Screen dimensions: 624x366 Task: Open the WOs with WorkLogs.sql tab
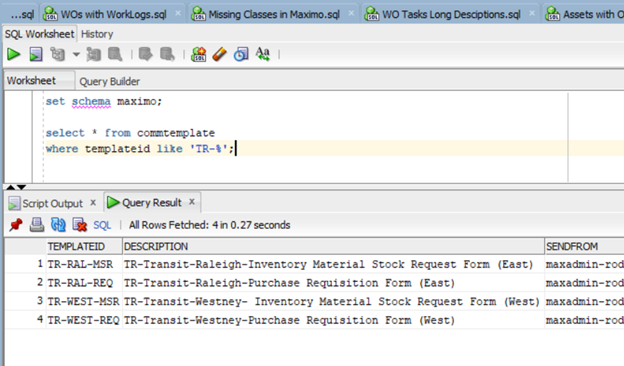pos(113,15)
